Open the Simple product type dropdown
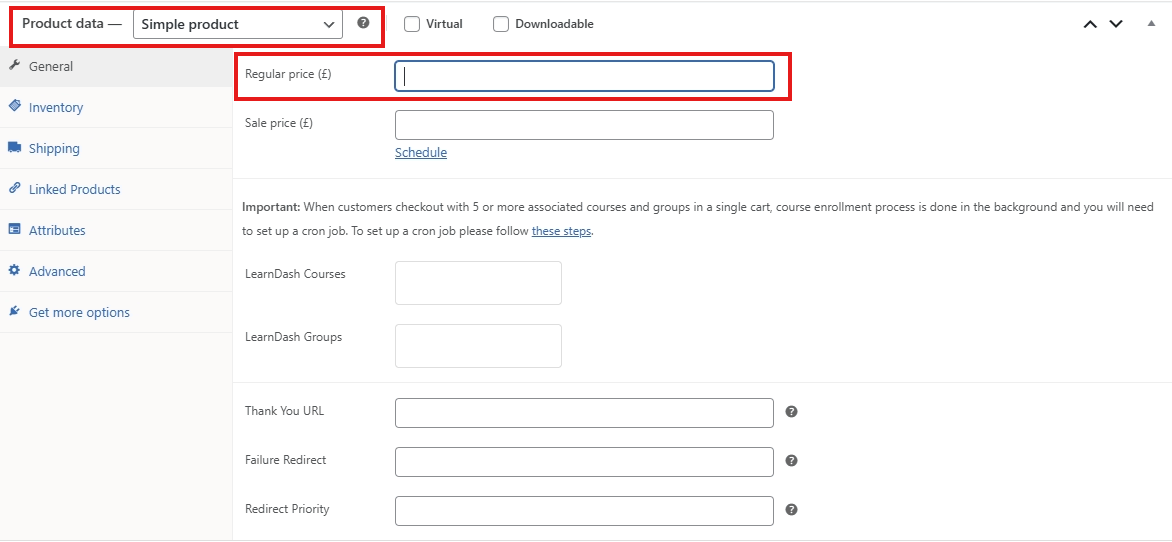1172x542 pixels. coord(238,24)
